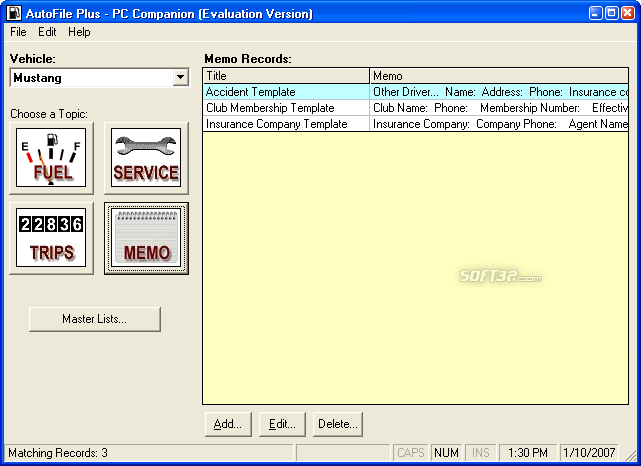641x466 pixels.
Task: Click the CAPS status bar indicator
Action: pos(411,453)
